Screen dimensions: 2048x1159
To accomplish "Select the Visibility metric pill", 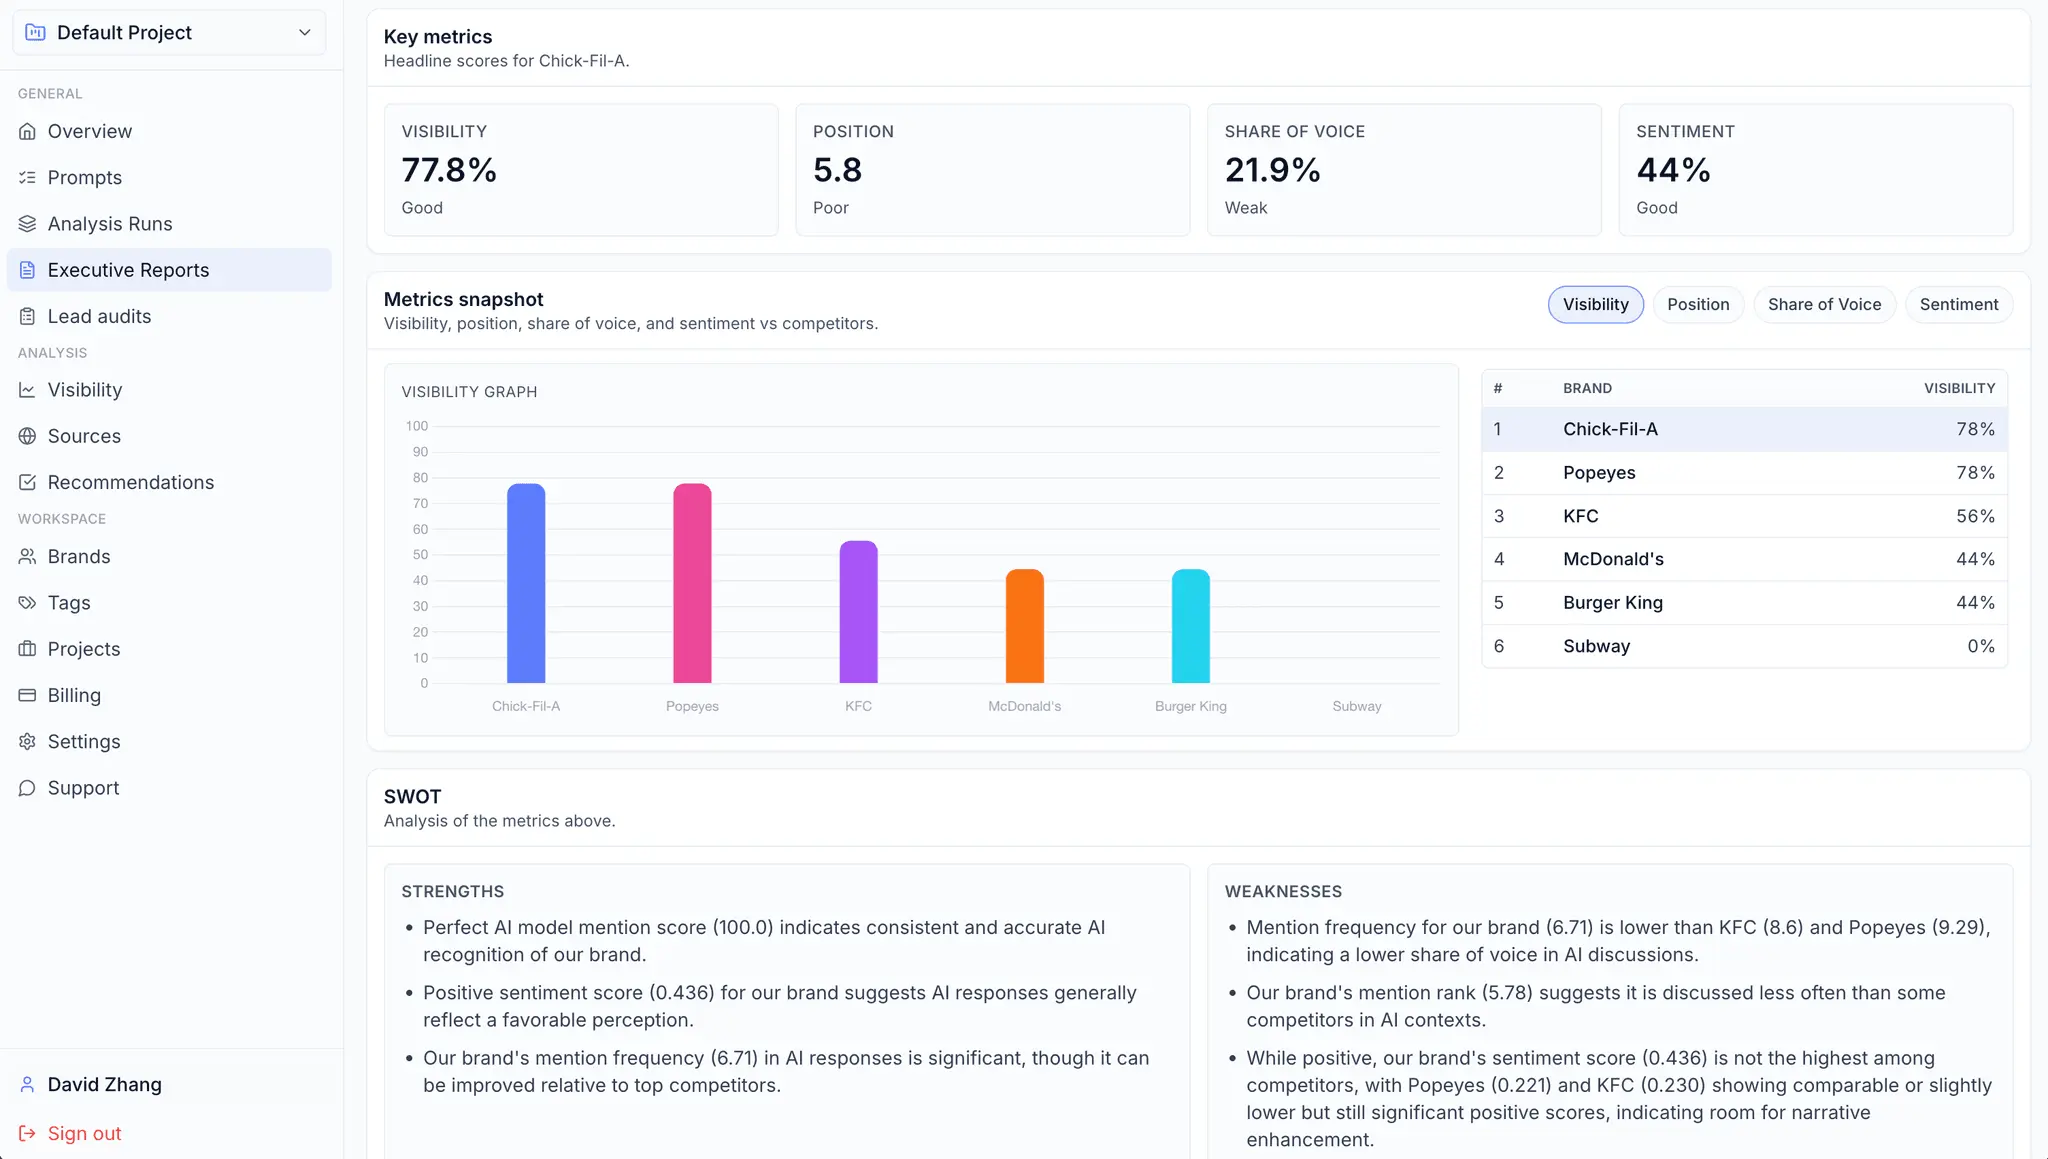I will (1596, 304).
